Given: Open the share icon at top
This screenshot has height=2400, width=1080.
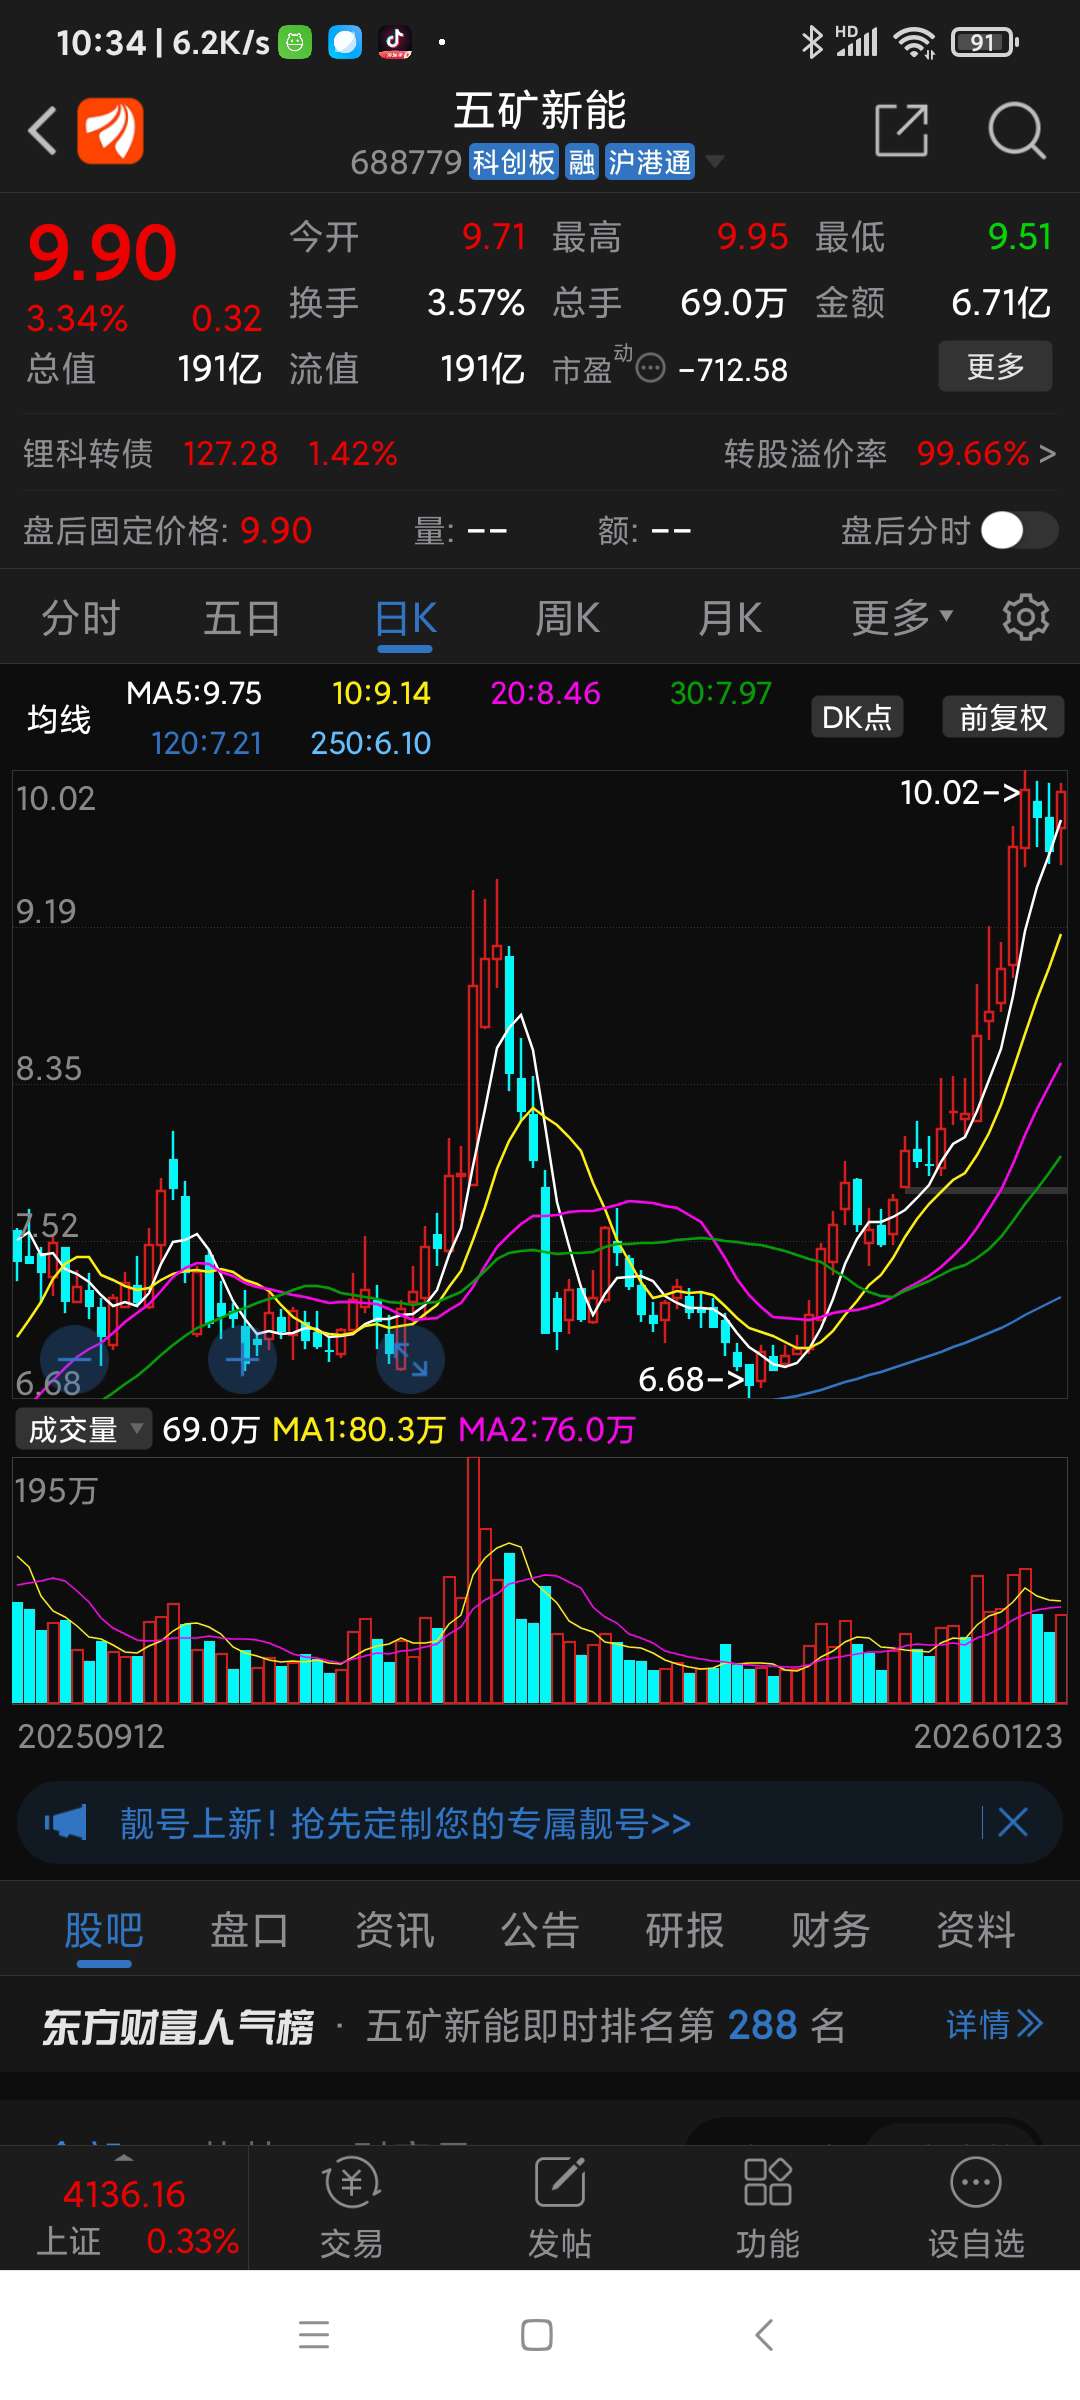Looking at the screenshot, I should (901, 130).
